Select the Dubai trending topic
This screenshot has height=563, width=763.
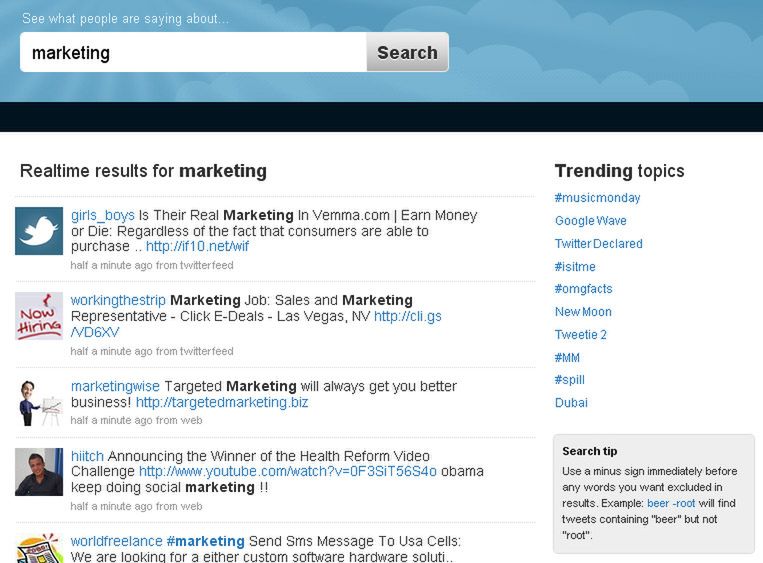571,403
